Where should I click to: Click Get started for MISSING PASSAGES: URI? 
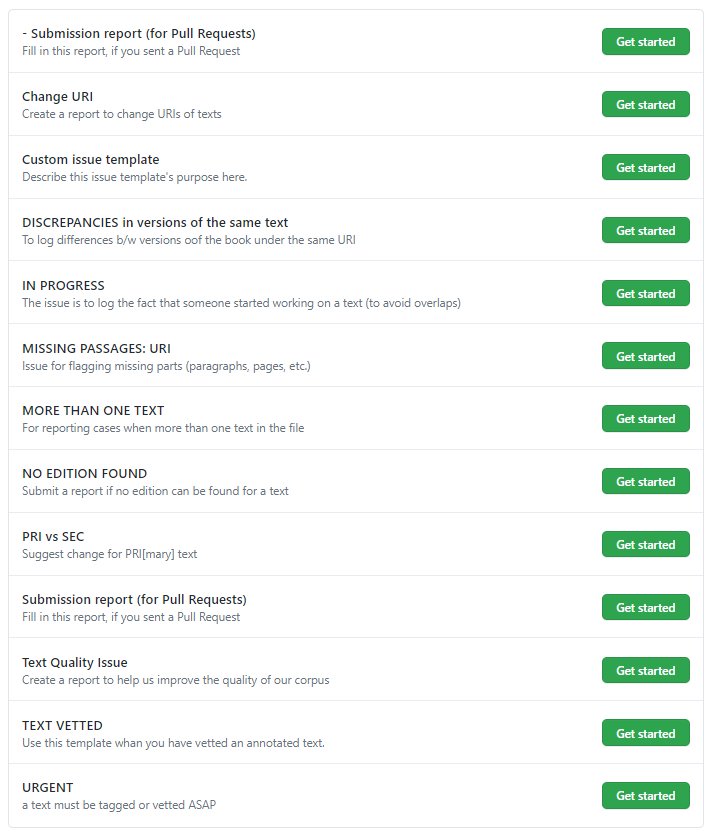pos(645,357)
